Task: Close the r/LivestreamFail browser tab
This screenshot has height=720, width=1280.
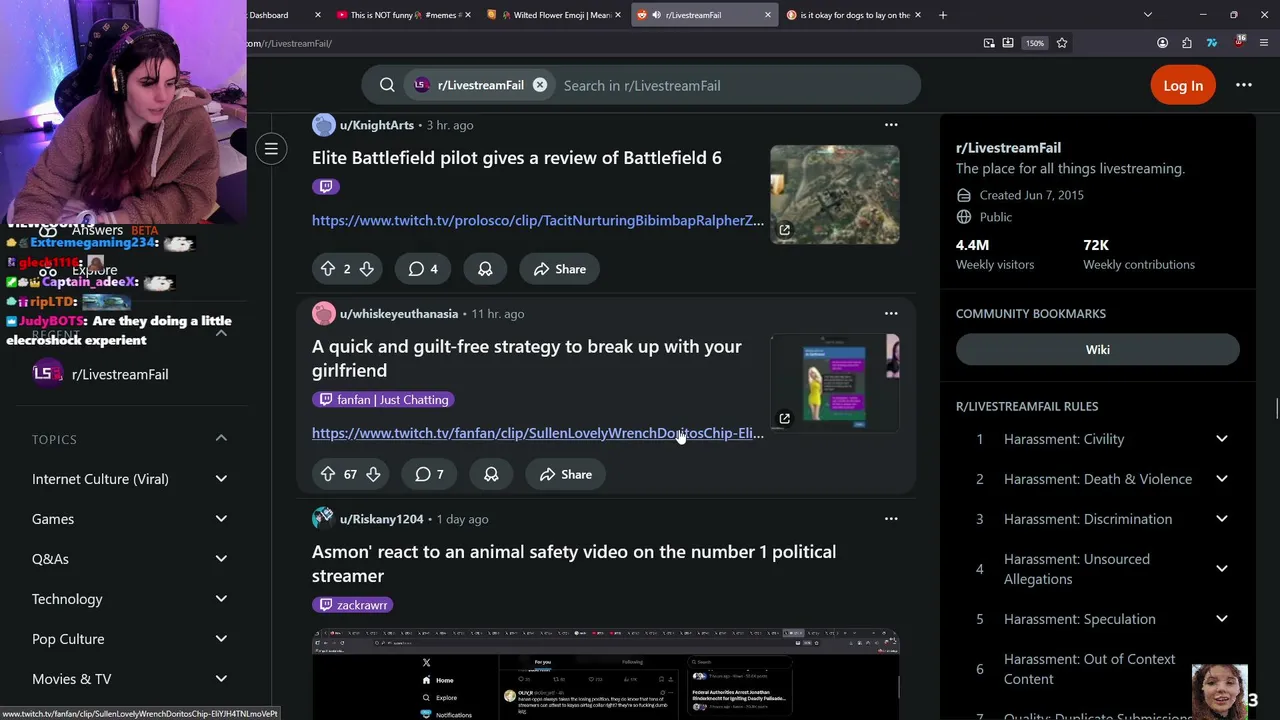Action: point(768,15)
